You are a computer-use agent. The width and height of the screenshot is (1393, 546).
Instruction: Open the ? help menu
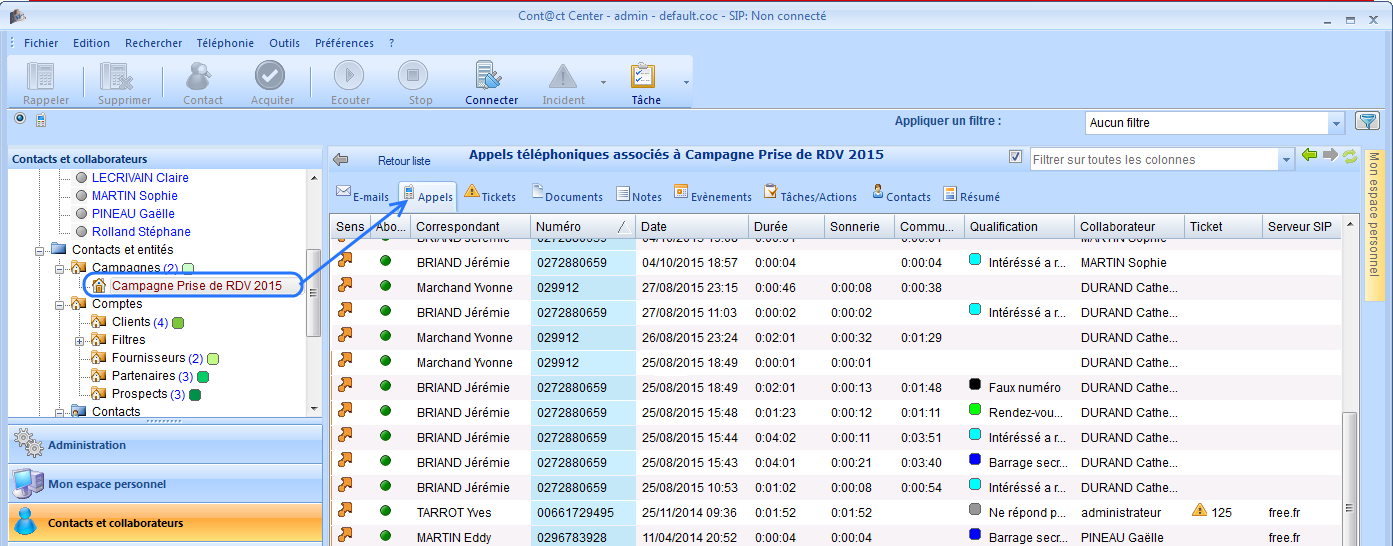[392, 43]
